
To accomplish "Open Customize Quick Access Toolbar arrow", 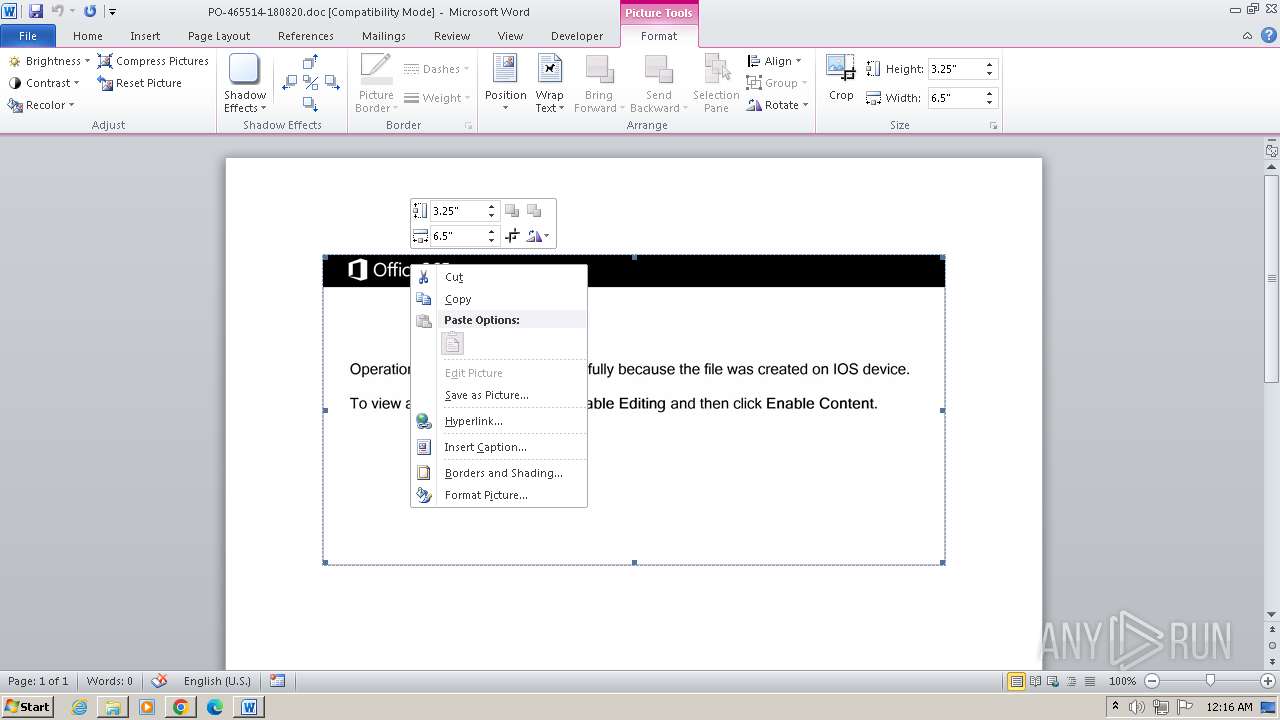I will 112,12.
